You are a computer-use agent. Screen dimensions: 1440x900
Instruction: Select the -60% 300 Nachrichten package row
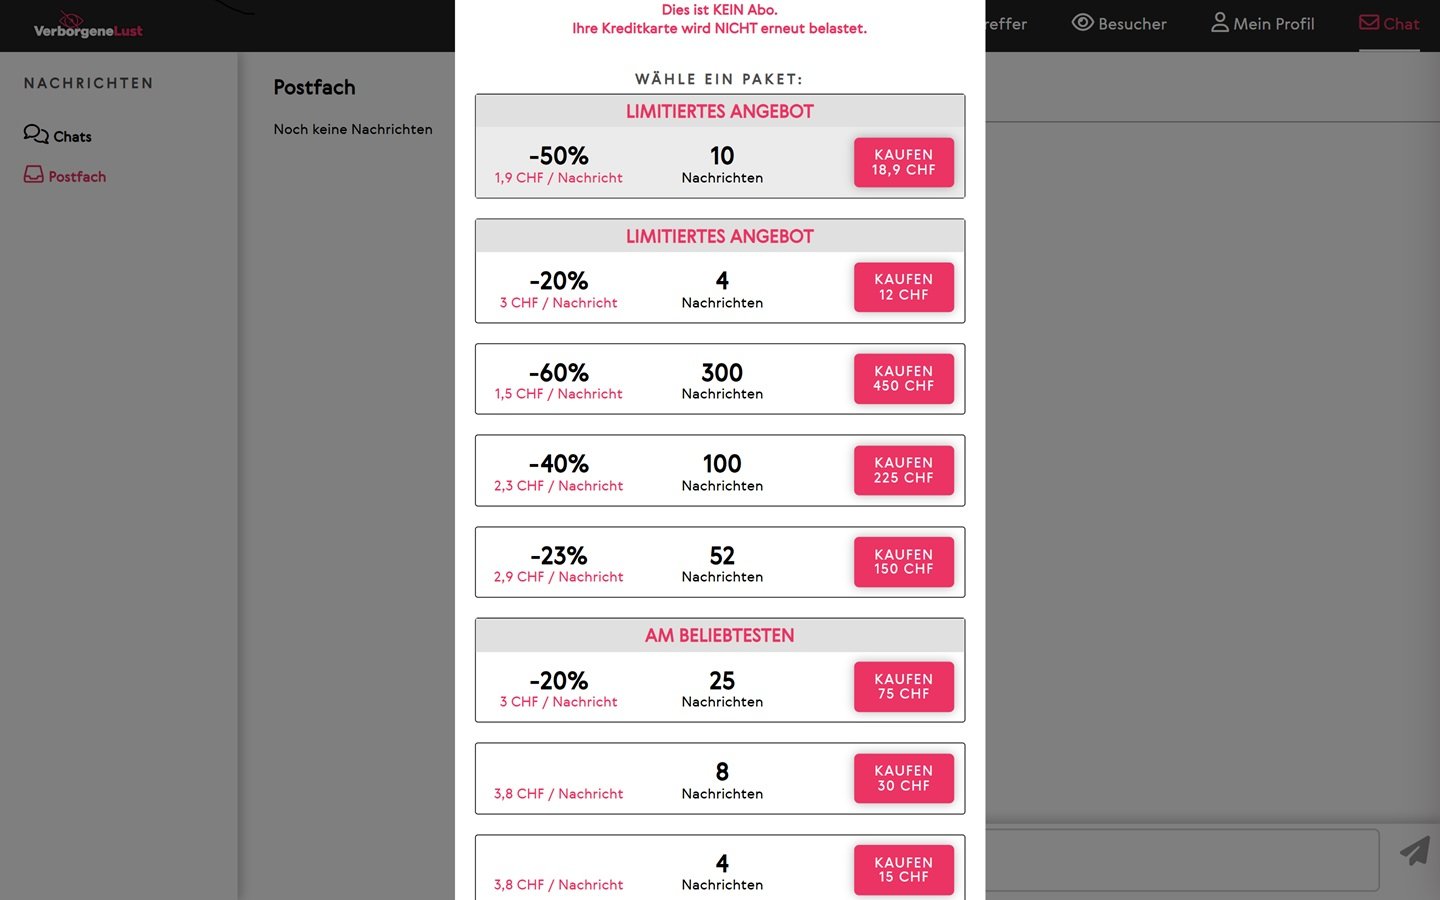point(720,379)
